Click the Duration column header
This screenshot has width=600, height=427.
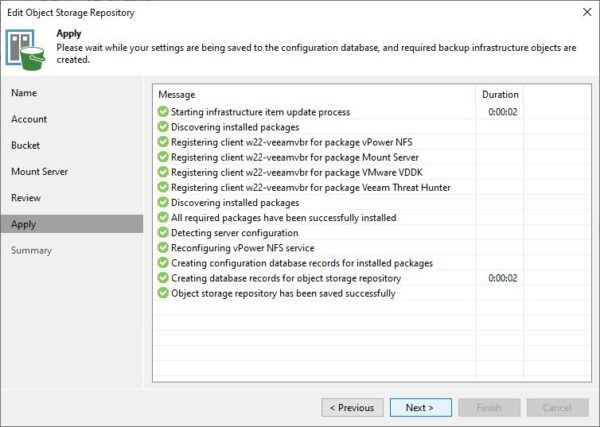500,95
